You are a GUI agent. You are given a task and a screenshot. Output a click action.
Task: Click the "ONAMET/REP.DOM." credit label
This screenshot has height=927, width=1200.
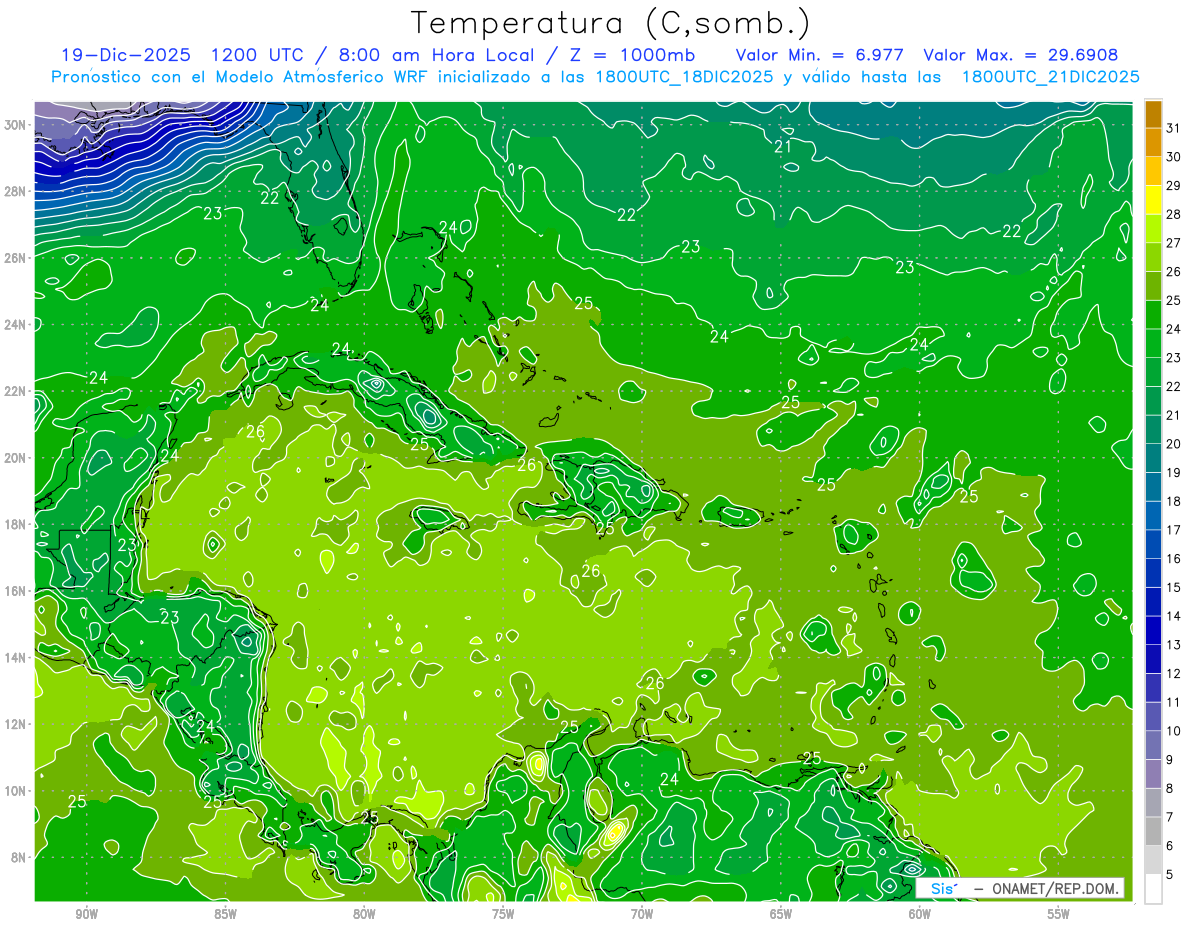1054,889
